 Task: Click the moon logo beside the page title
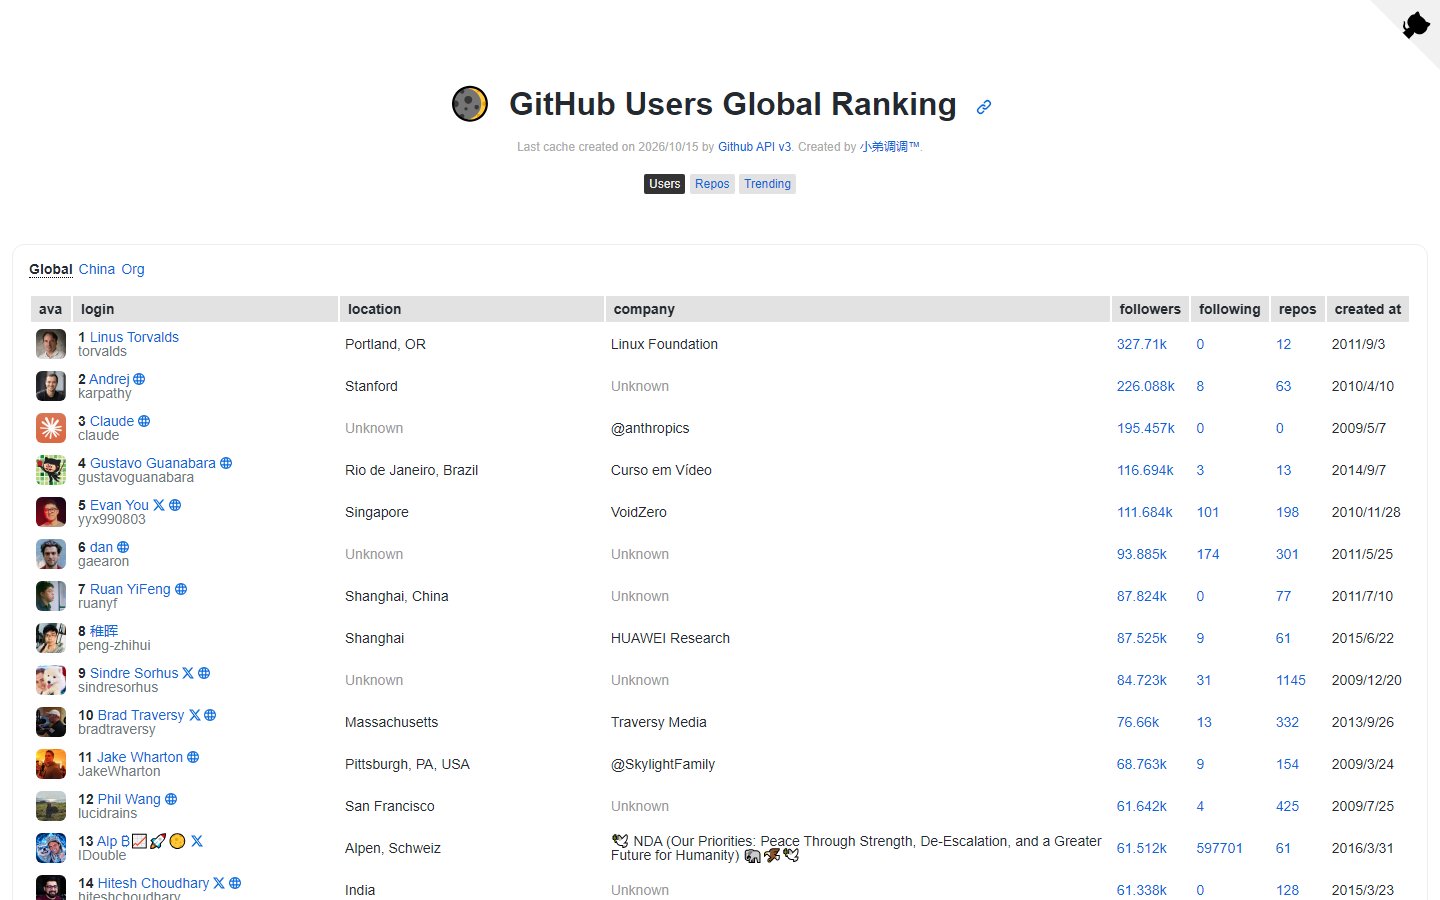click(470, 103)
